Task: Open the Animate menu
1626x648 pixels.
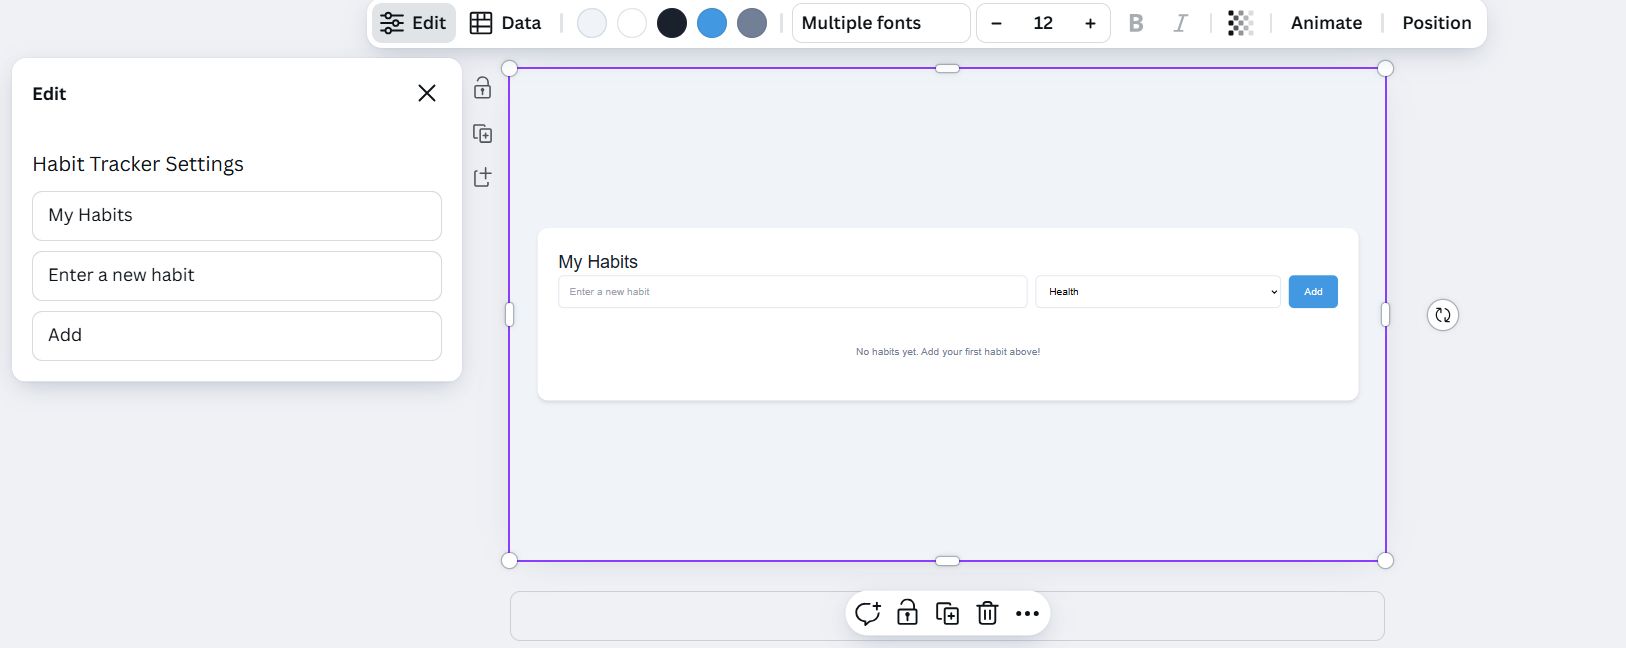Action: 1326,23
